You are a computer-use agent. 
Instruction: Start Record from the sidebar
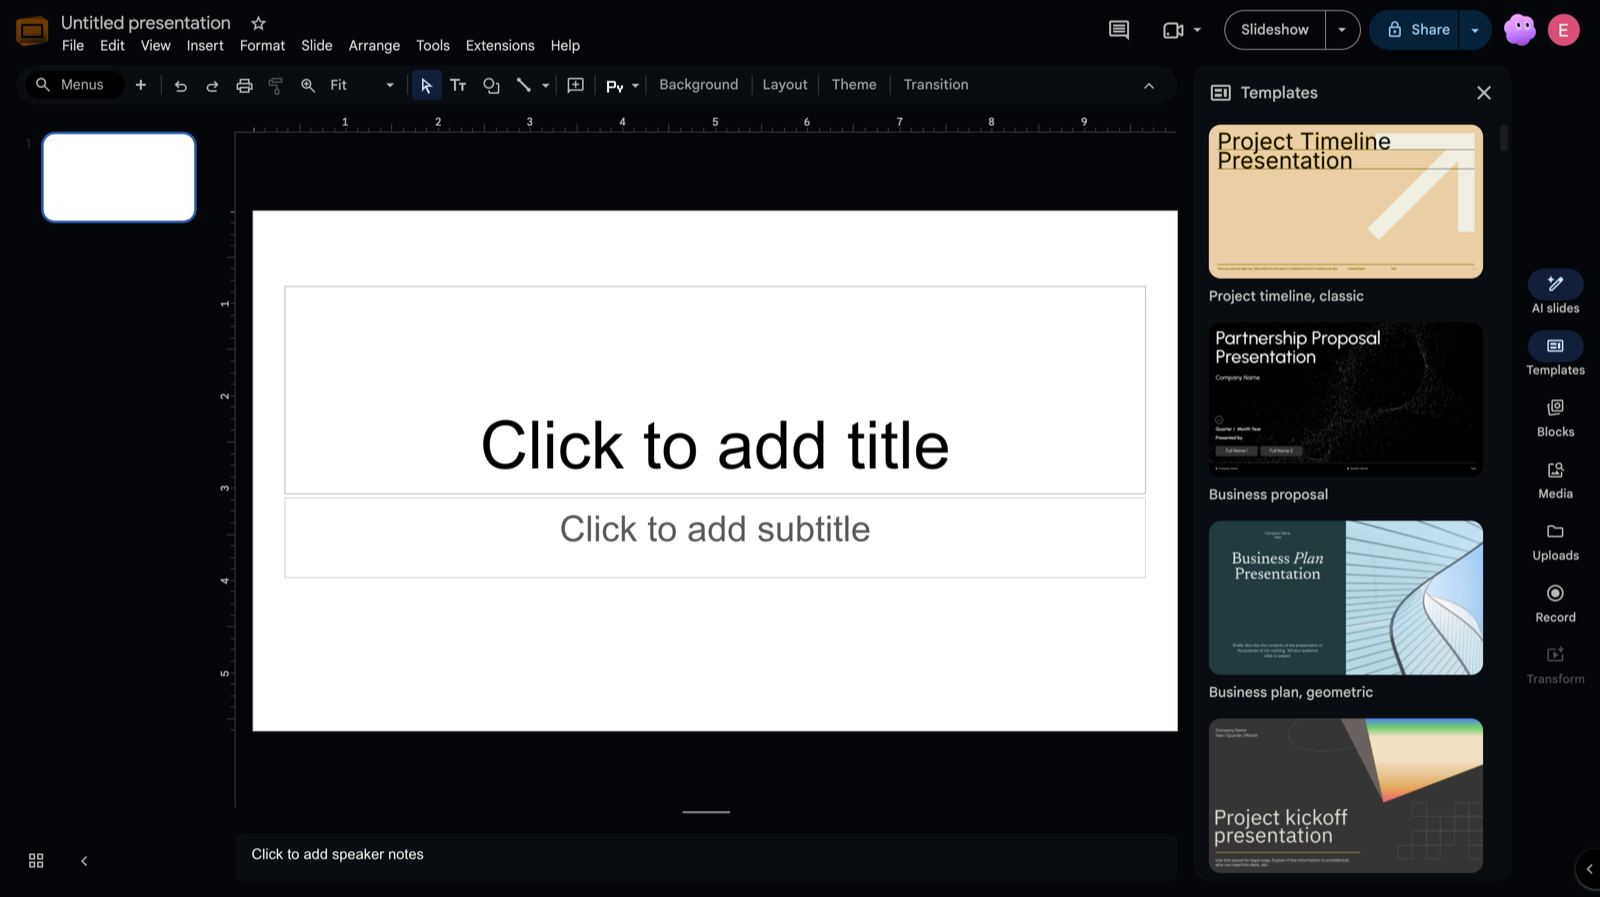(x=1555, y=603)
